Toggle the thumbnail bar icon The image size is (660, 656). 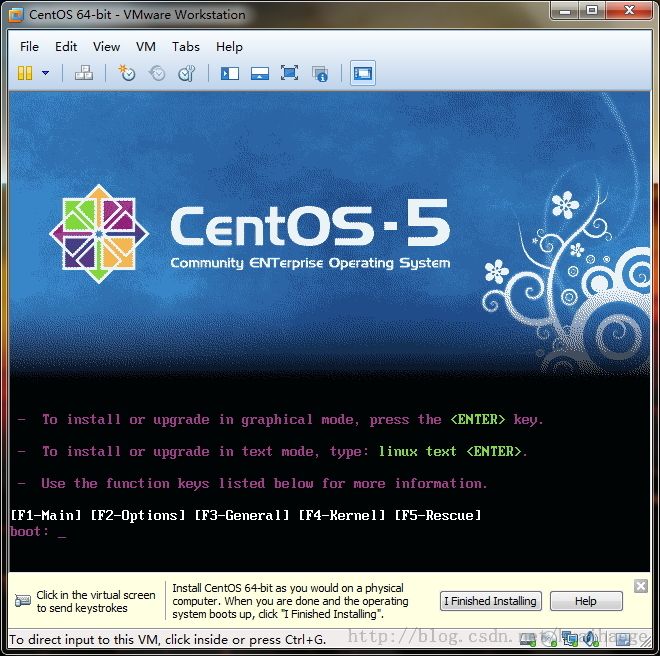260,73
